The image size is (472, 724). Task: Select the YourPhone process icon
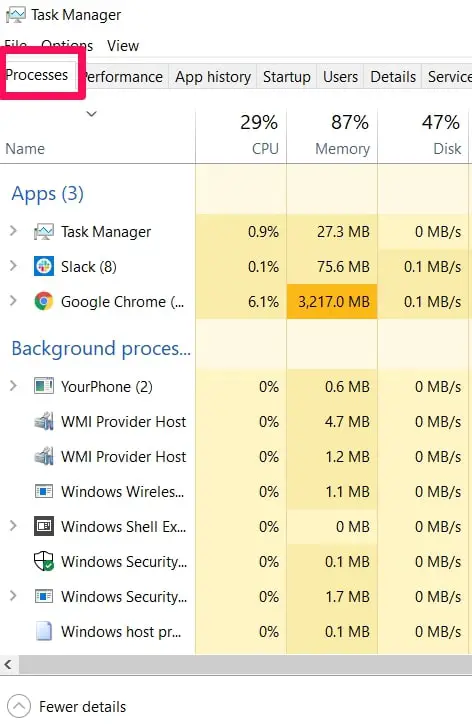[44, 386]
